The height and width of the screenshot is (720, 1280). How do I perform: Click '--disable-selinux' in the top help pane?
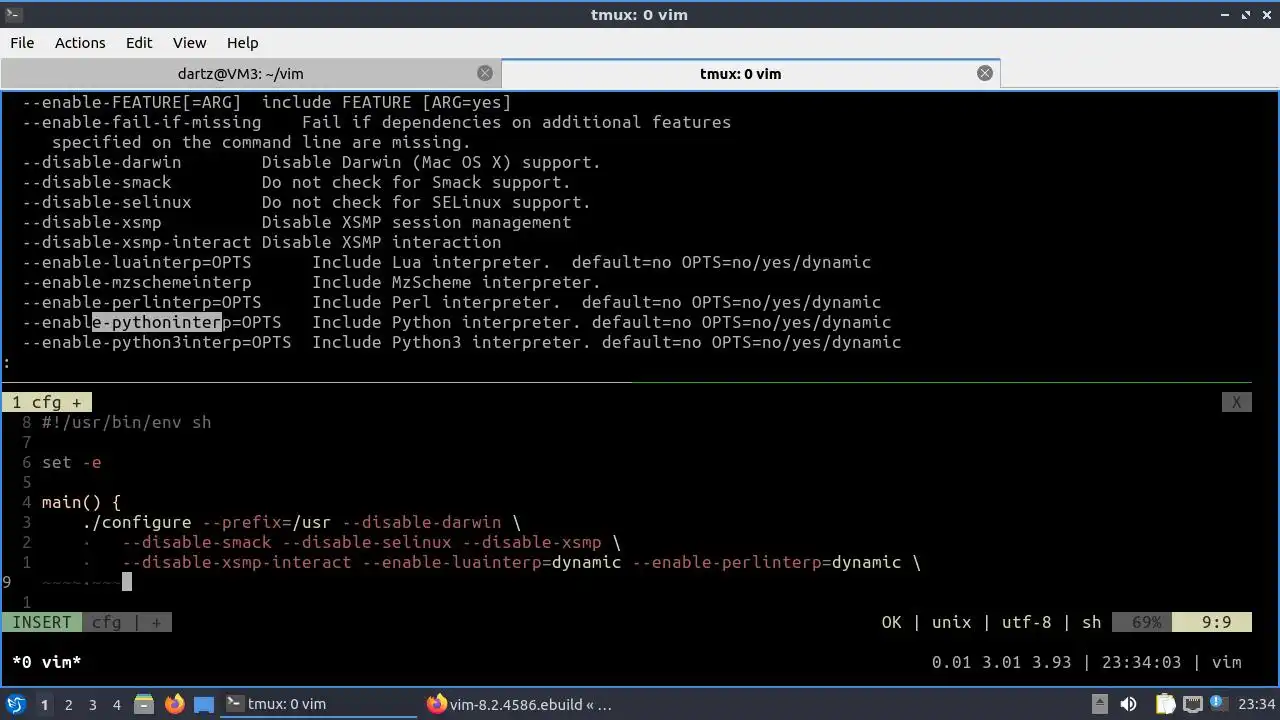tap(107, 202)
